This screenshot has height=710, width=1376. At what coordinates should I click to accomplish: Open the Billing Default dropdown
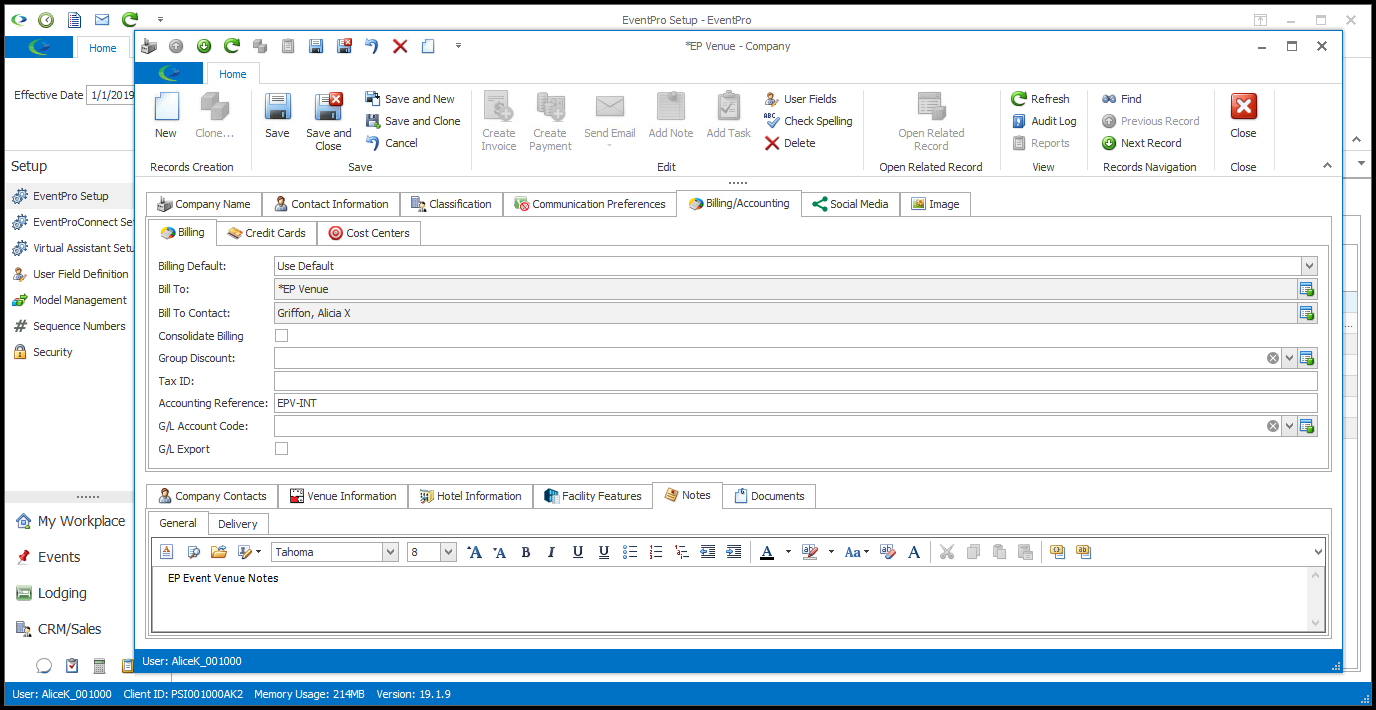[x=1309, y=266]
